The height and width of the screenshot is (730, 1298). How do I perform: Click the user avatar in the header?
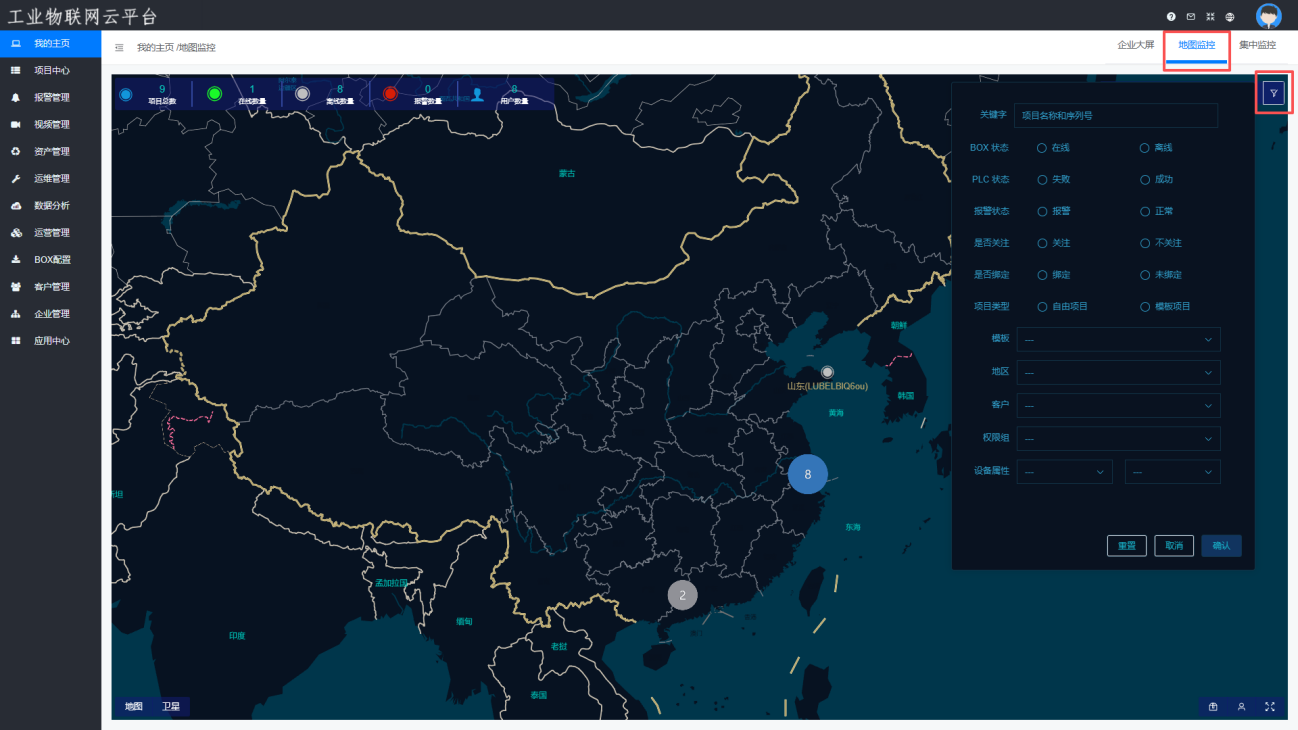[x=1268, y=16]
